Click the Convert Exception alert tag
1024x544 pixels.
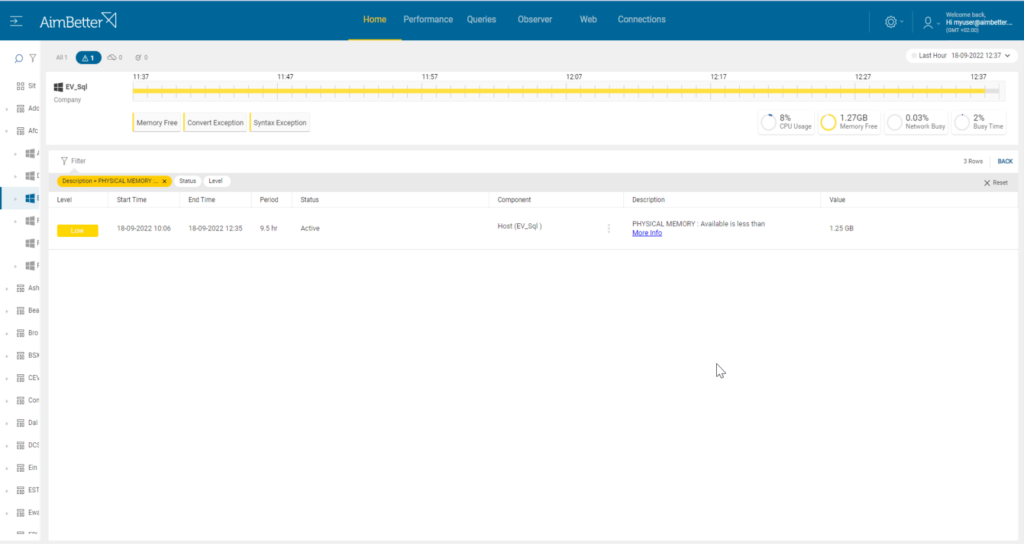click(215, 123)
